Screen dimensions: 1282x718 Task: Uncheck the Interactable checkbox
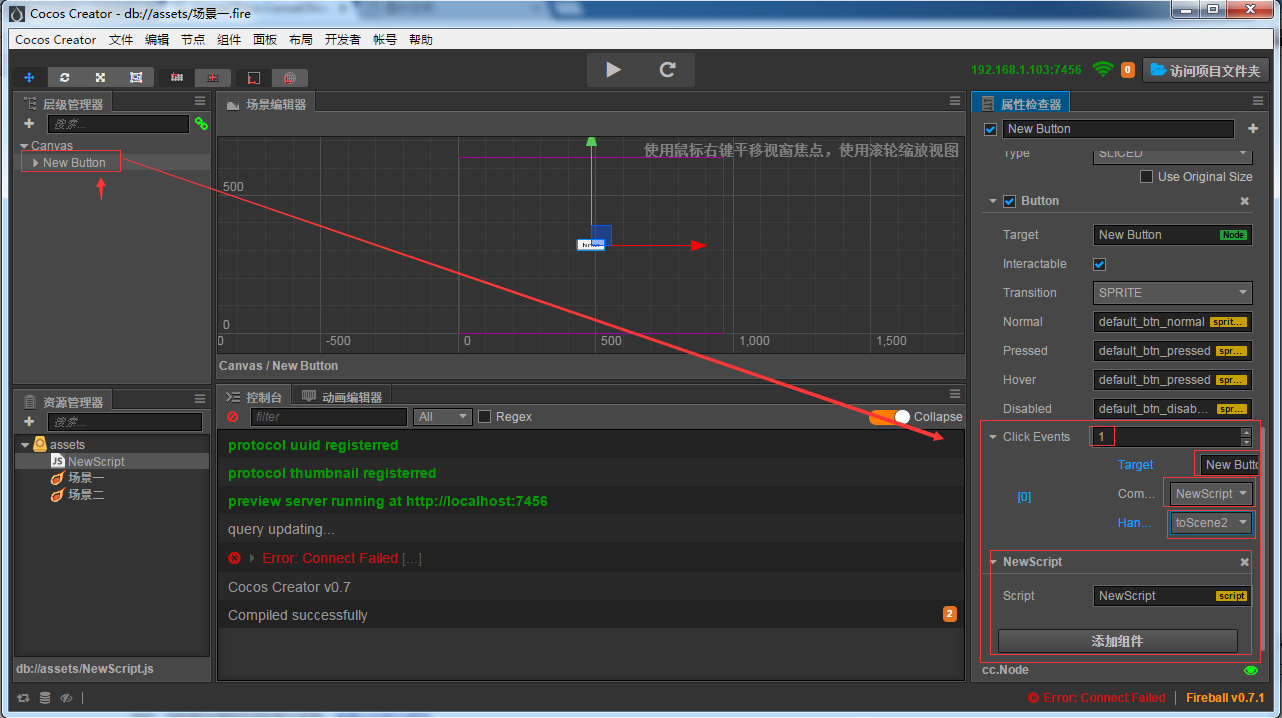tap(1100, 264)
